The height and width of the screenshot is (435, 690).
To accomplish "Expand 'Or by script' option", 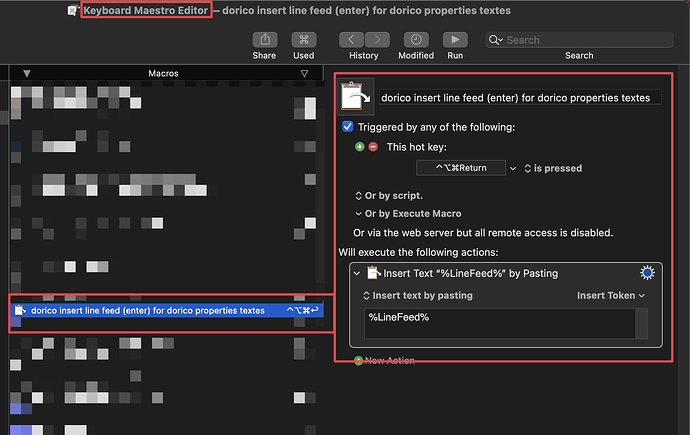I will 389,196.
